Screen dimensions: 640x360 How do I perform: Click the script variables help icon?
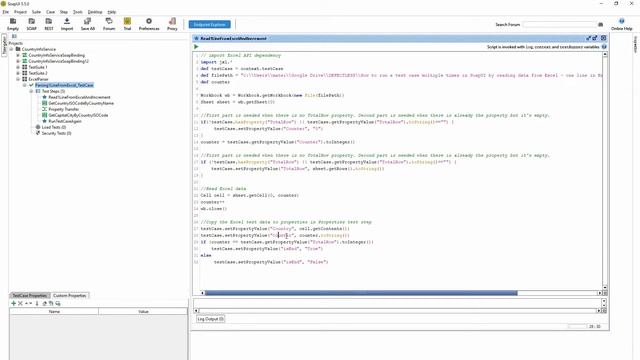[x=604, y=47]
